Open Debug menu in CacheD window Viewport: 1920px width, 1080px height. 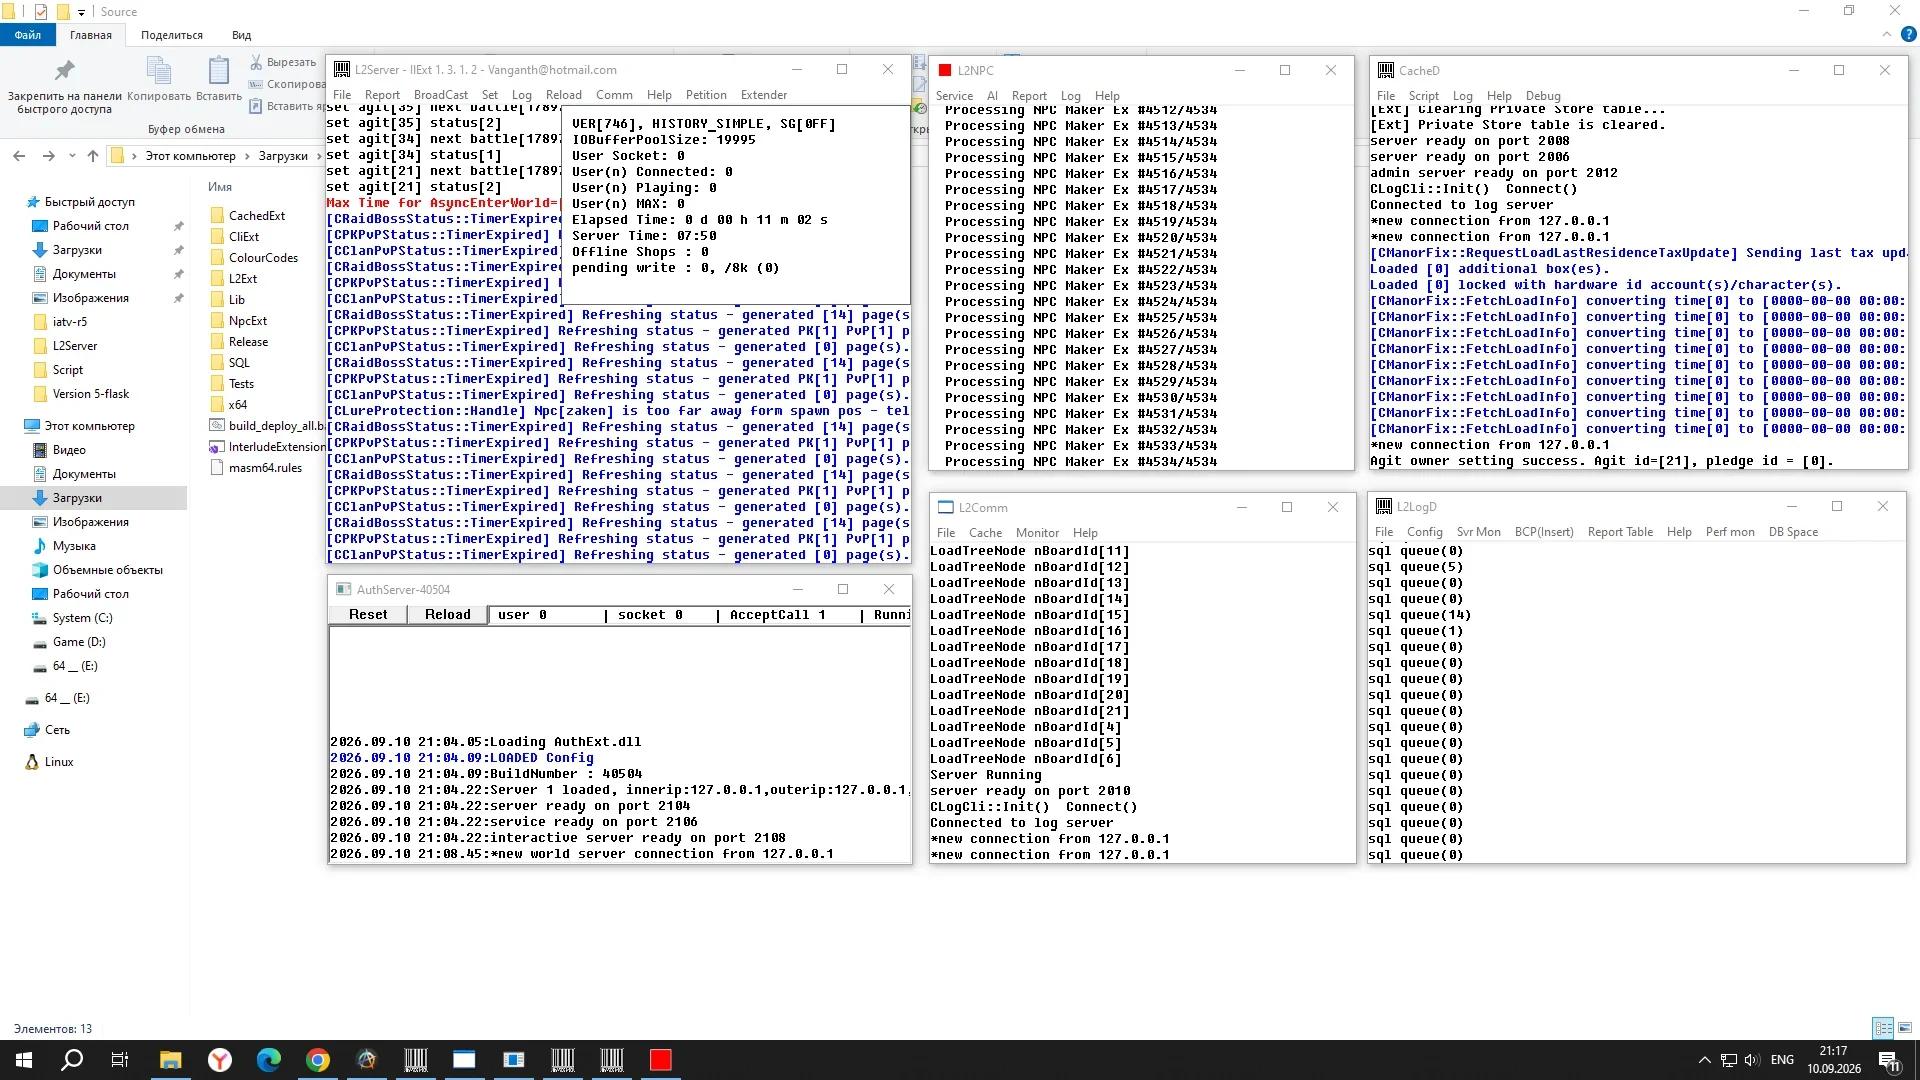(1543, 96)
